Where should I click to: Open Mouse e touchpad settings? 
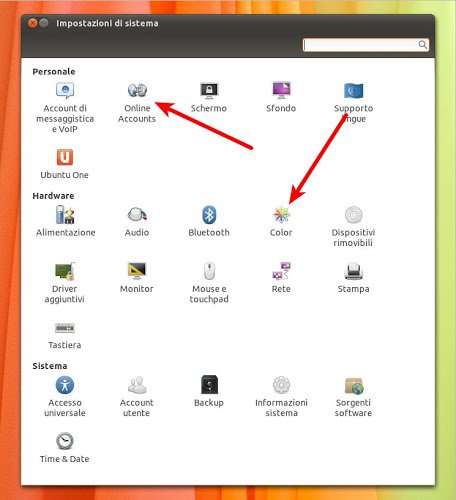click(x=209, y=283)
